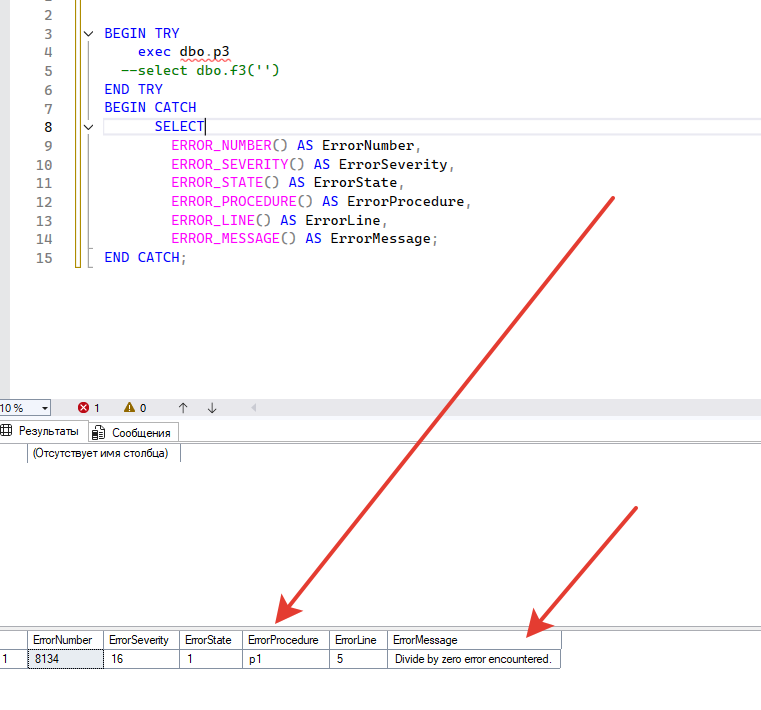Go to next issue with down arrow
Screen dimensions: 761x710
[x=212, y=408]
